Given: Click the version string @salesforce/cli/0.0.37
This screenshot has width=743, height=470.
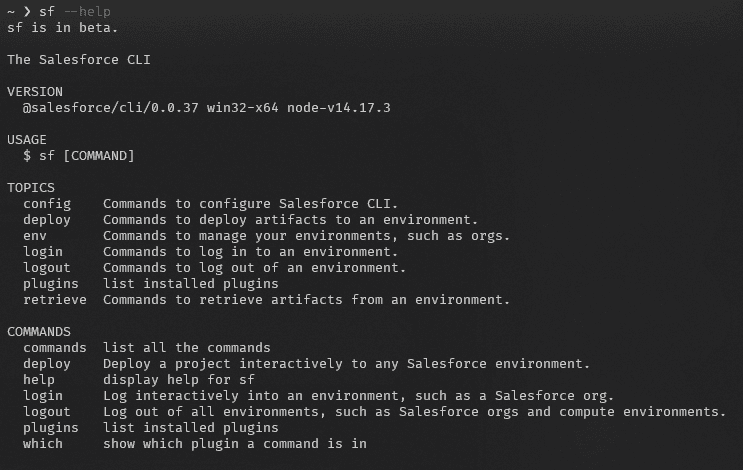Looking at the screenshot, I should tap(110, 108).
